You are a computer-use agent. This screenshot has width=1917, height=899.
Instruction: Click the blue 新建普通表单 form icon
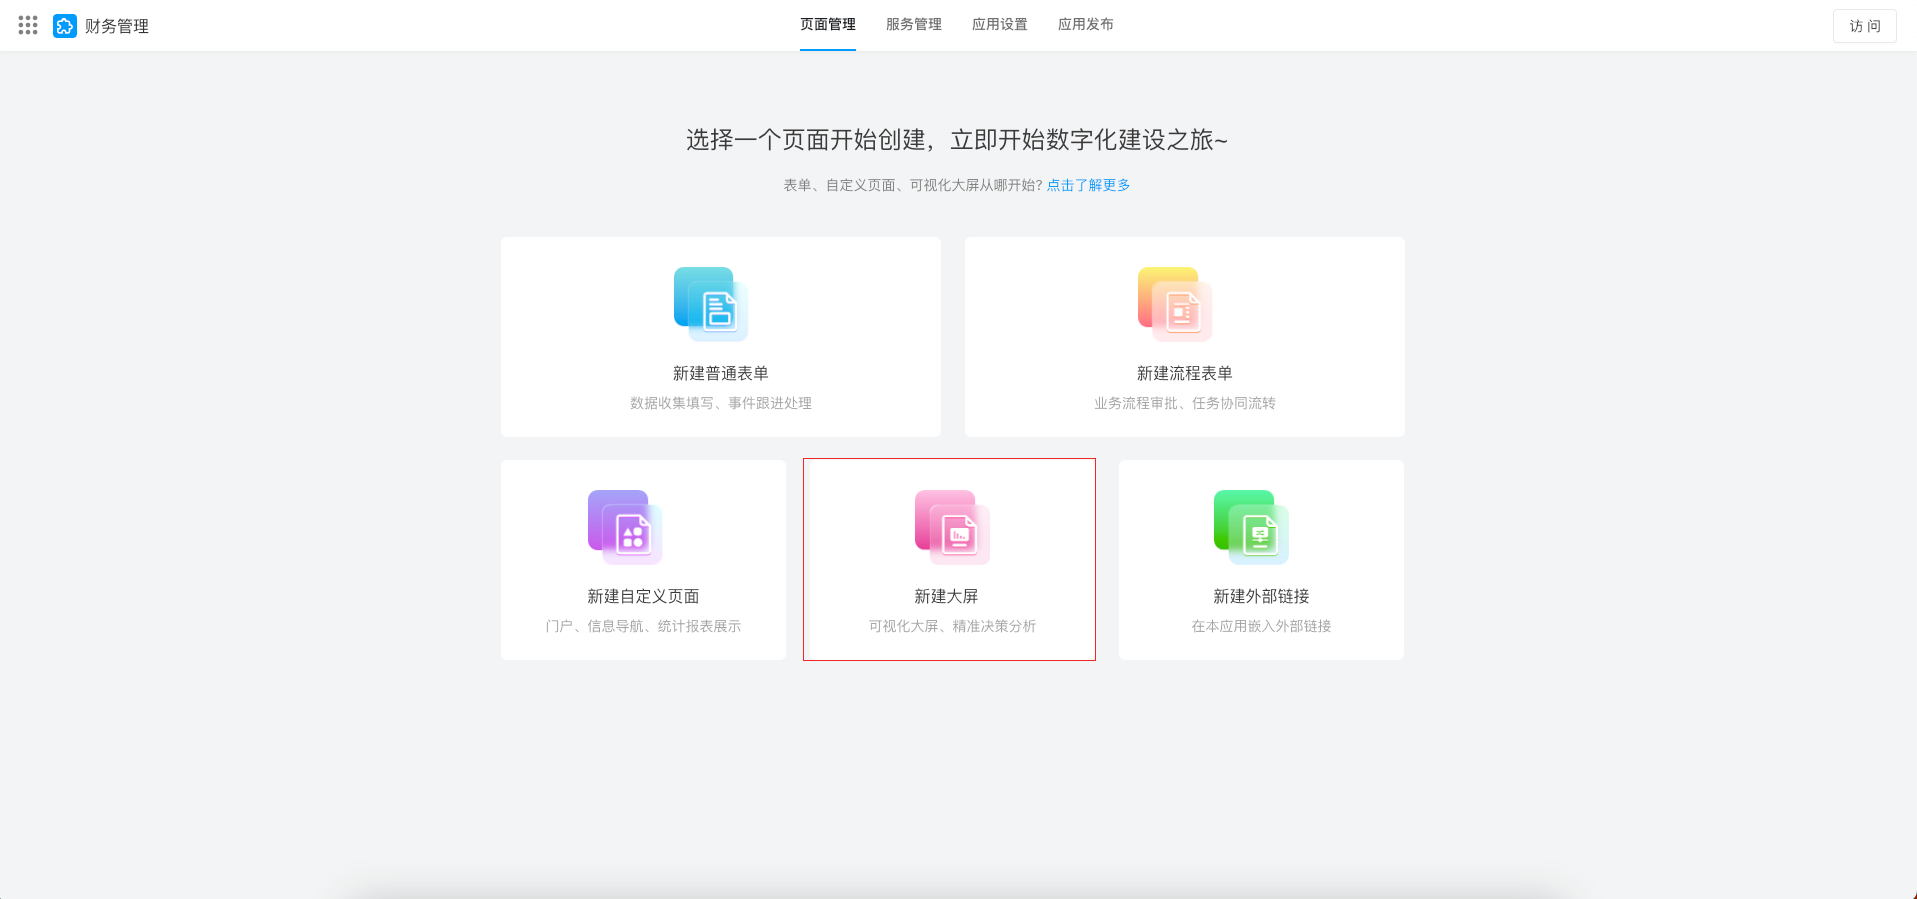coord(711,305)
